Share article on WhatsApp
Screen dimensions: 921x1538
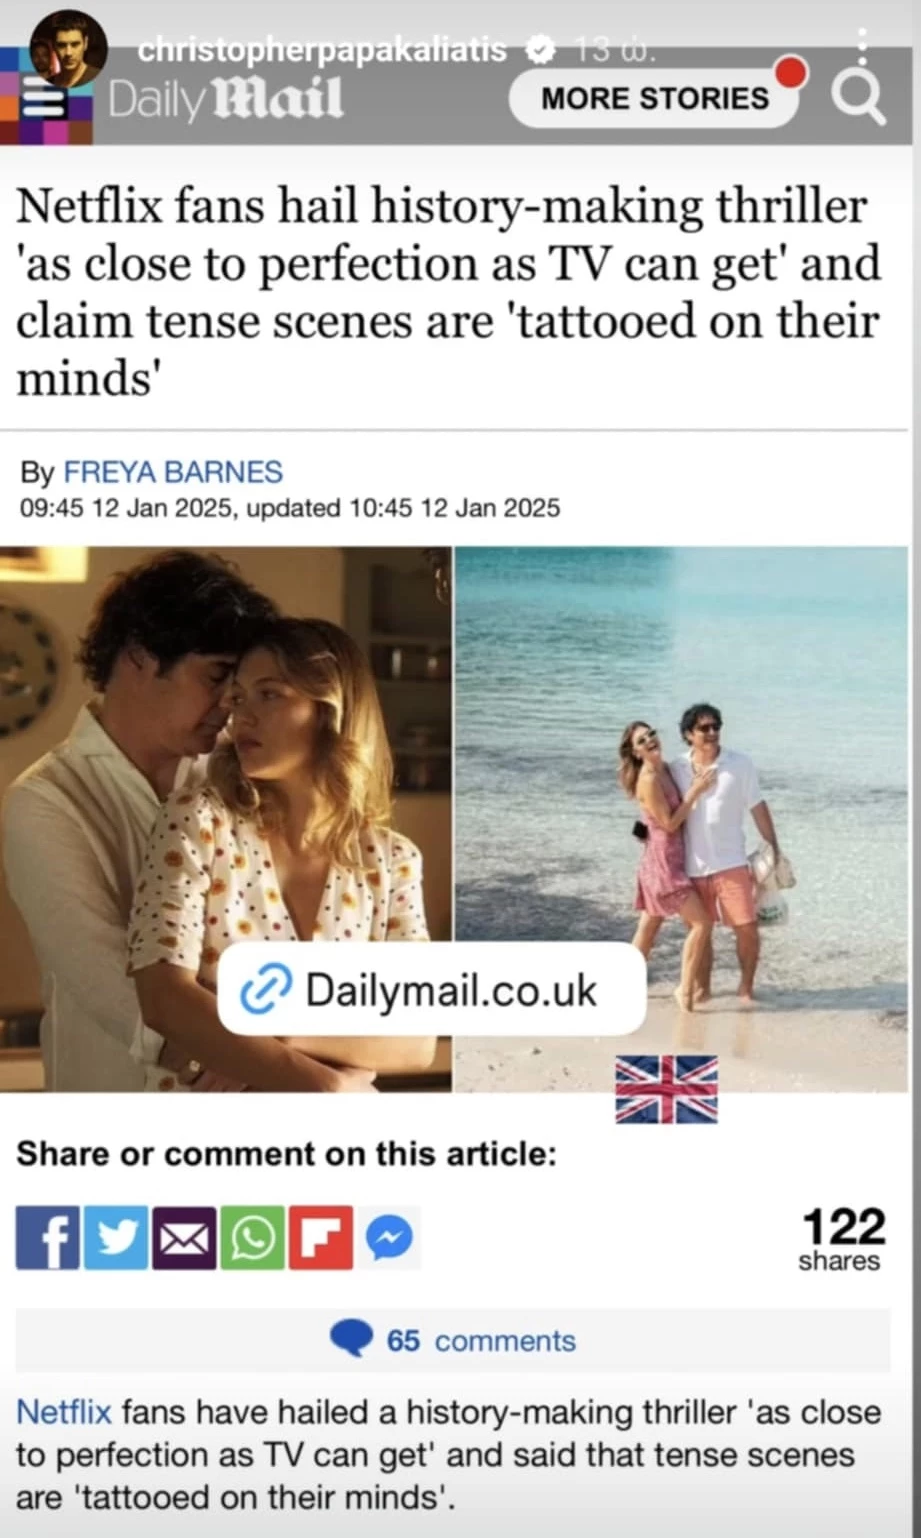[252, 1238]
